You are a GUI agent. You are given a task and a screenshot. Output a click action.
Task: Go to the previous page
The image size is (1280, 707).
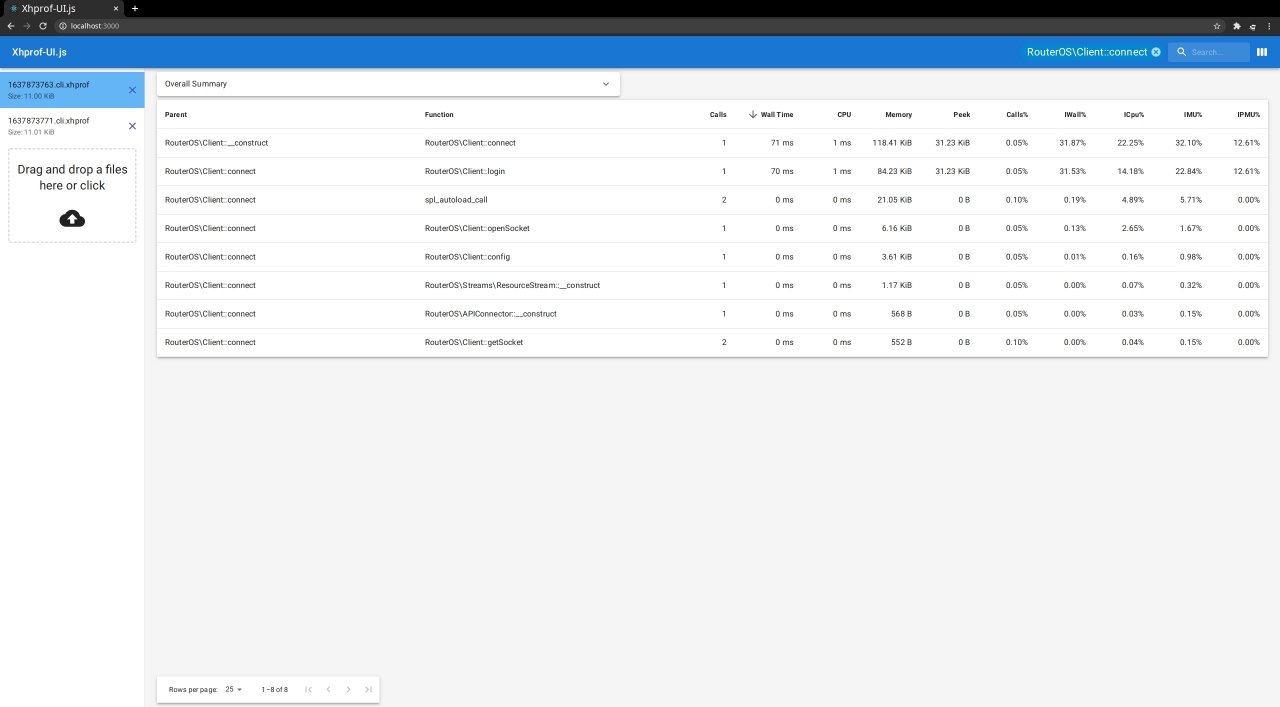(x=328, y=689)
